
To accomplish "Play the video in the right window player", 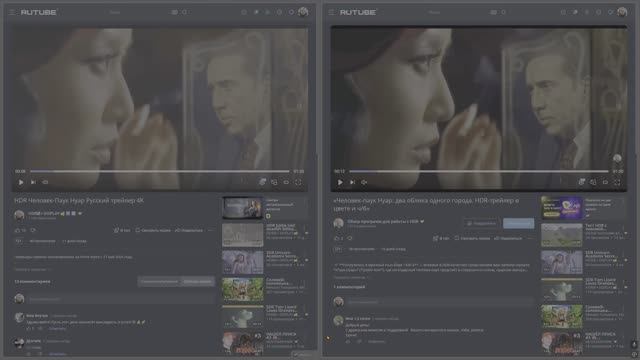I will tap(340, 182).
